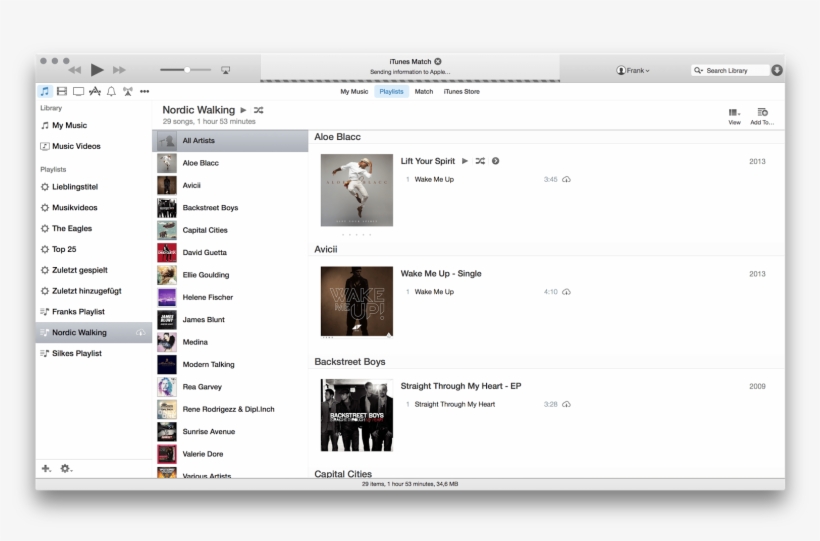Download Straight Through My Heart from cloud
820x541 pixels.
[566, 404]
